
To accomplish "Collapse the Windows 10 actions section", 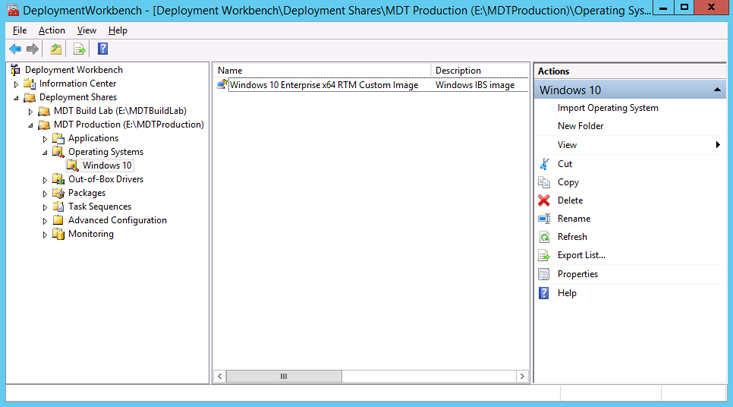I will click(718, 90).
